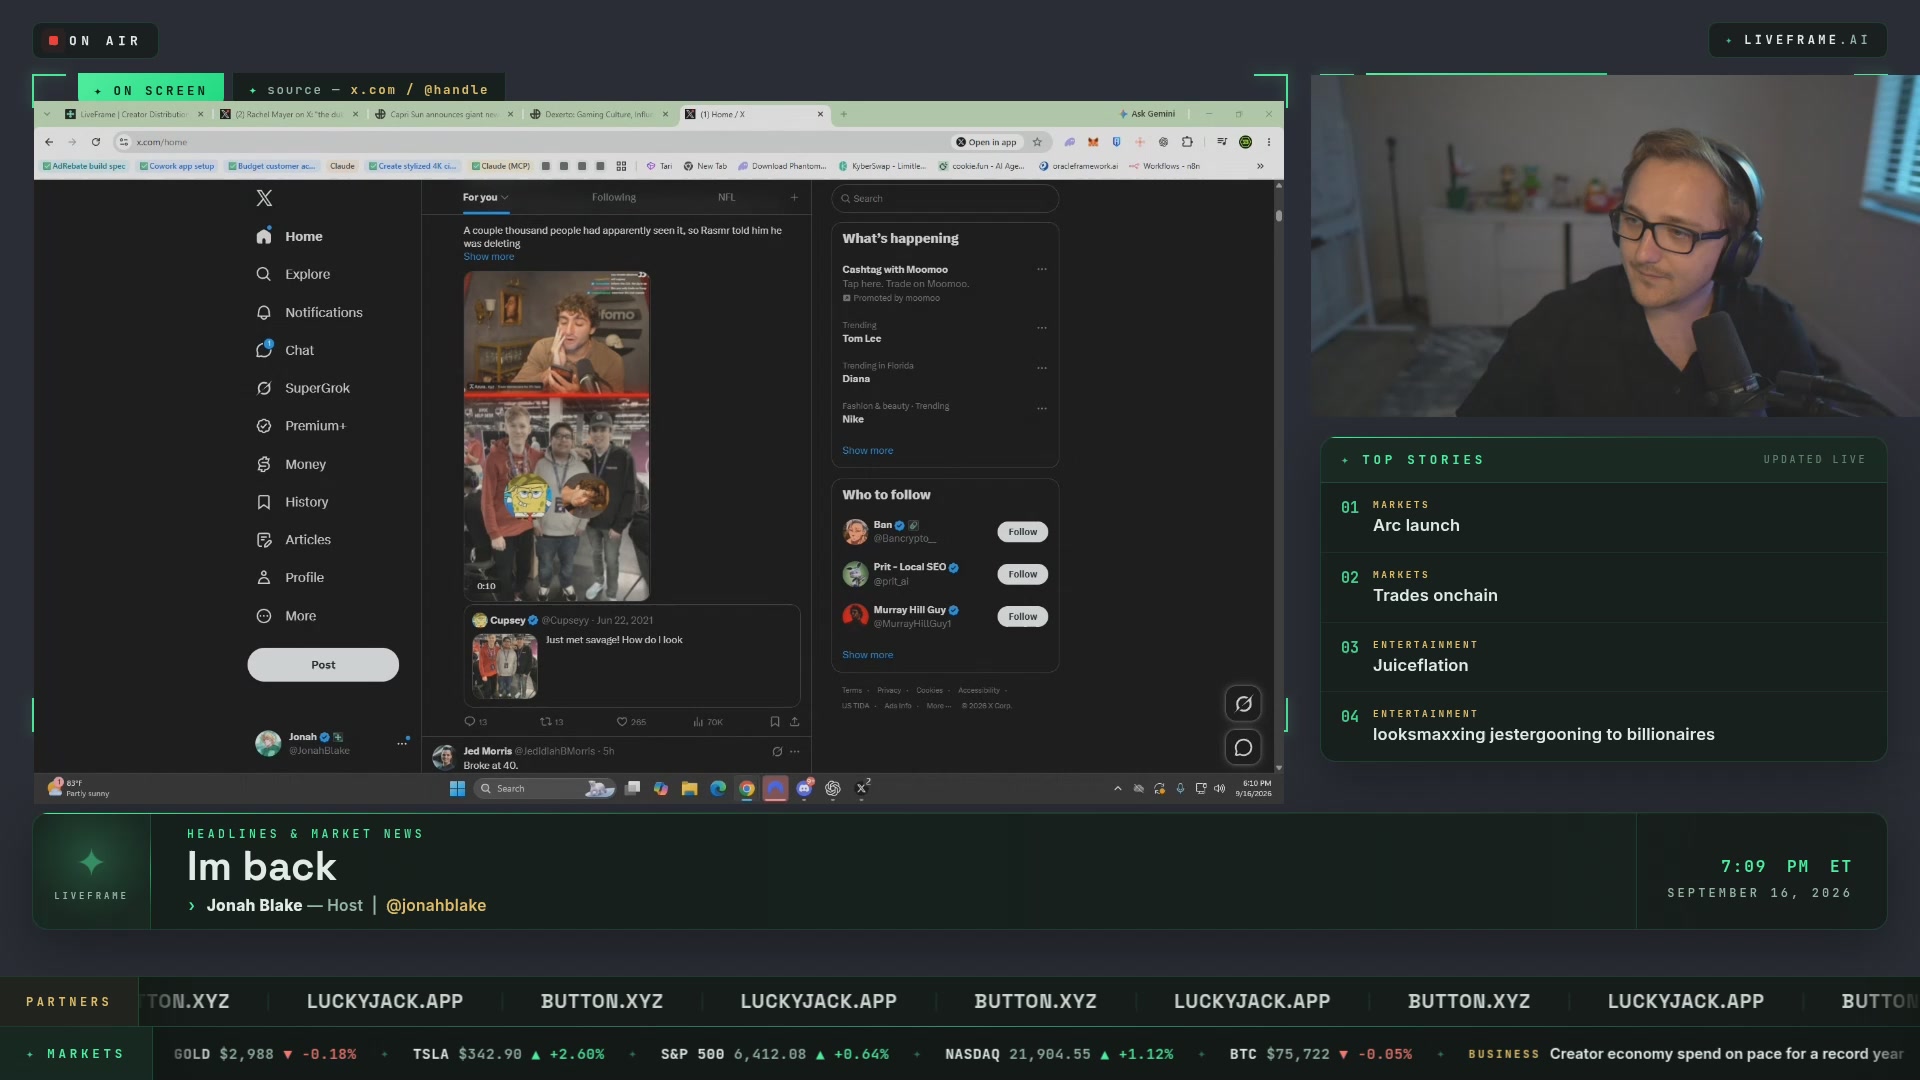1920x1080 pixels.
Task: Open Money in the X sidebar
Action: [x=291, y=464]
